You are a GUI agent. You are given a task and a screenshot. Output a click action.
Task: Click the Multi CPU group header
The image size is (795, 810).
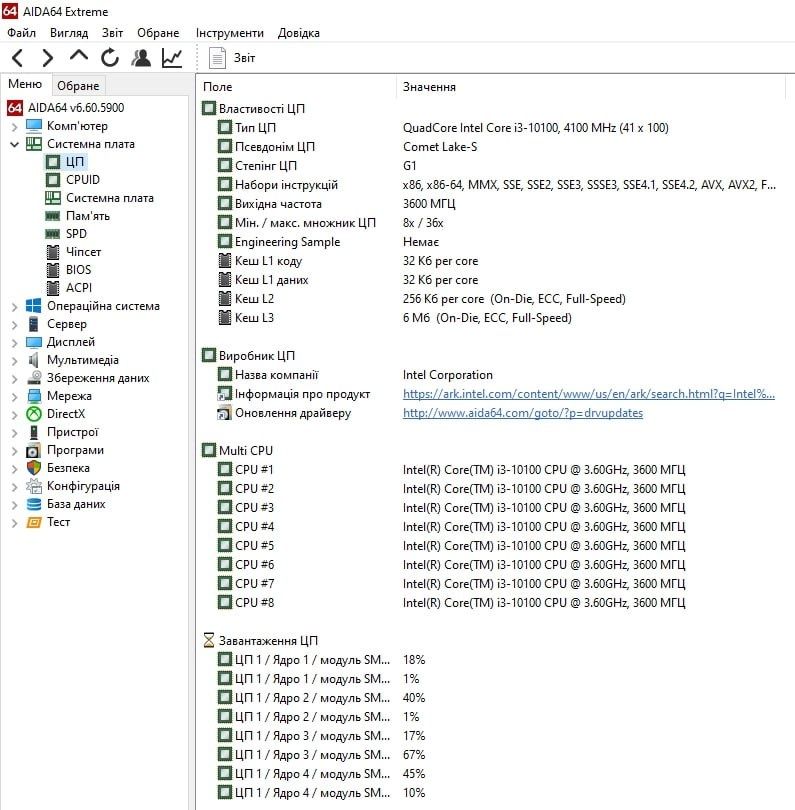(x=245, y=450)
